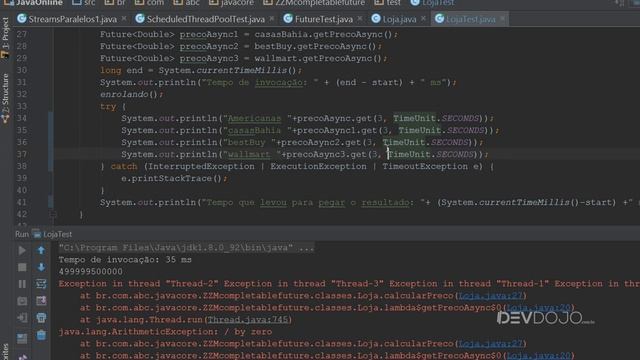The height and width of the screenshot is (360, 640).
Task: Go up the stack trace with up arrow
Action: coord(41,250)
